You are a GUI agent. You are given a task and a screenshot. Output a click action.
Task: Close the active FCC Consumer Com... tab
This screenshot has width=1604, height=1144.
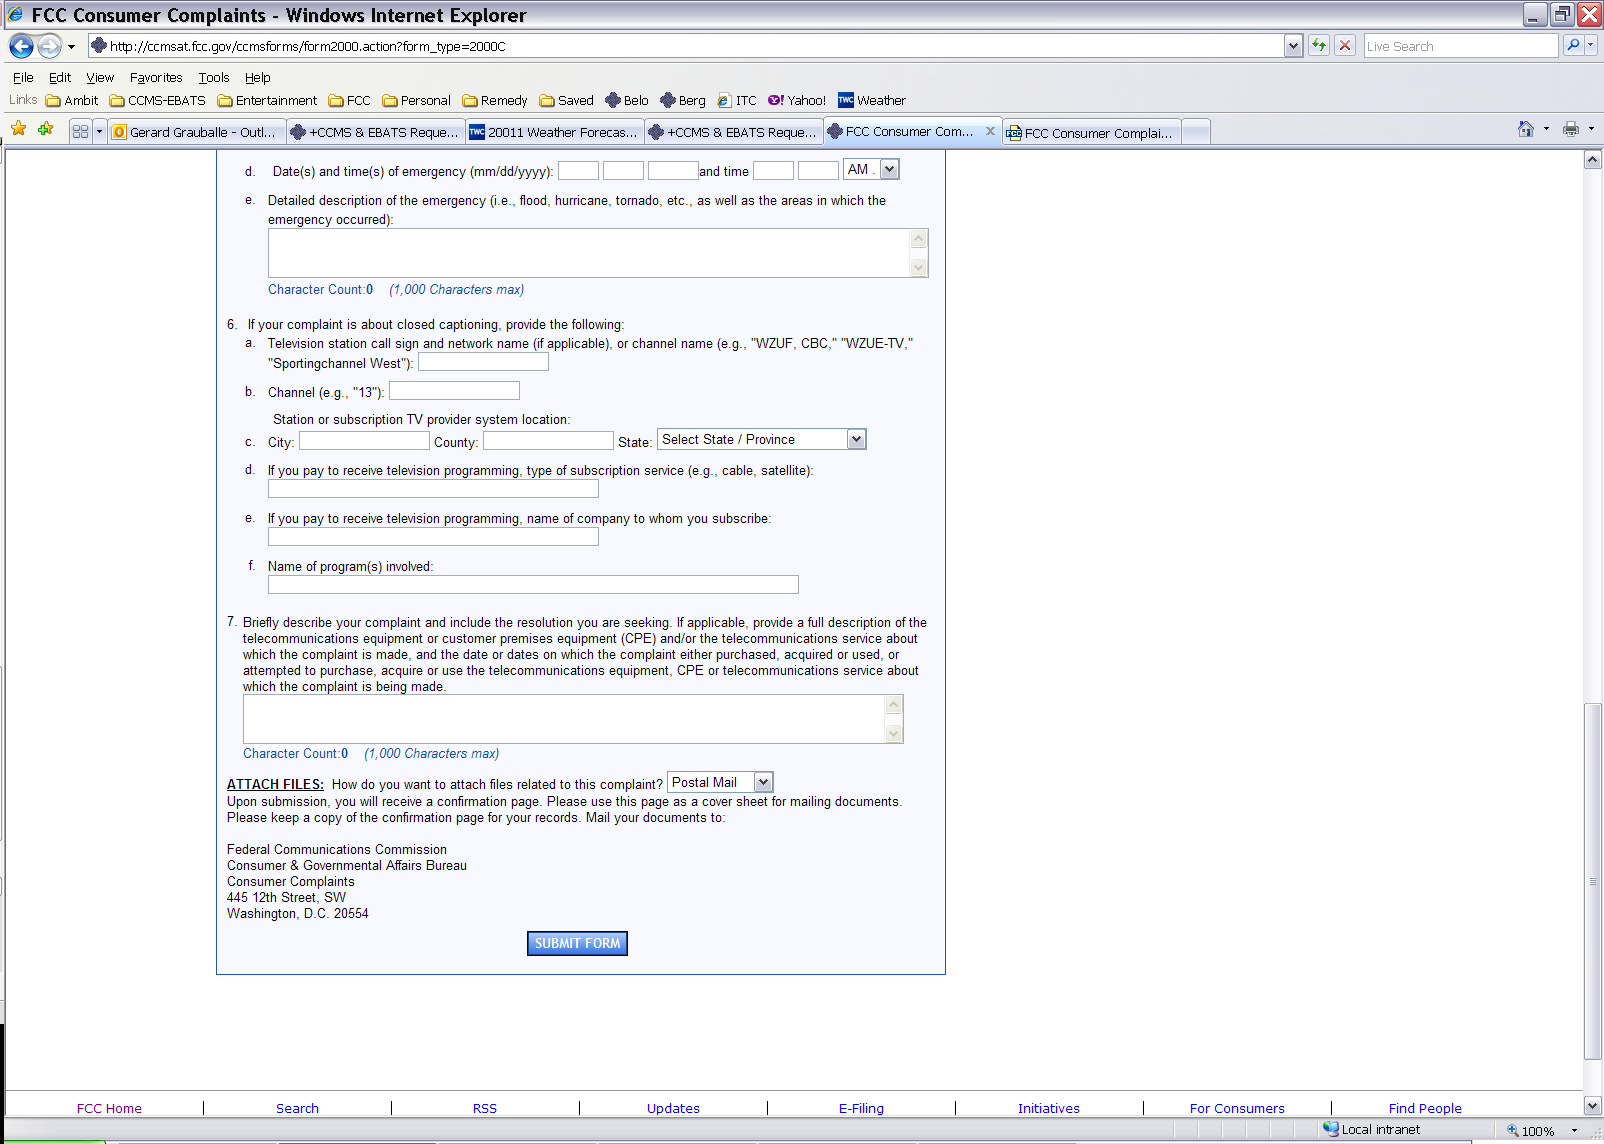point(990,131)
